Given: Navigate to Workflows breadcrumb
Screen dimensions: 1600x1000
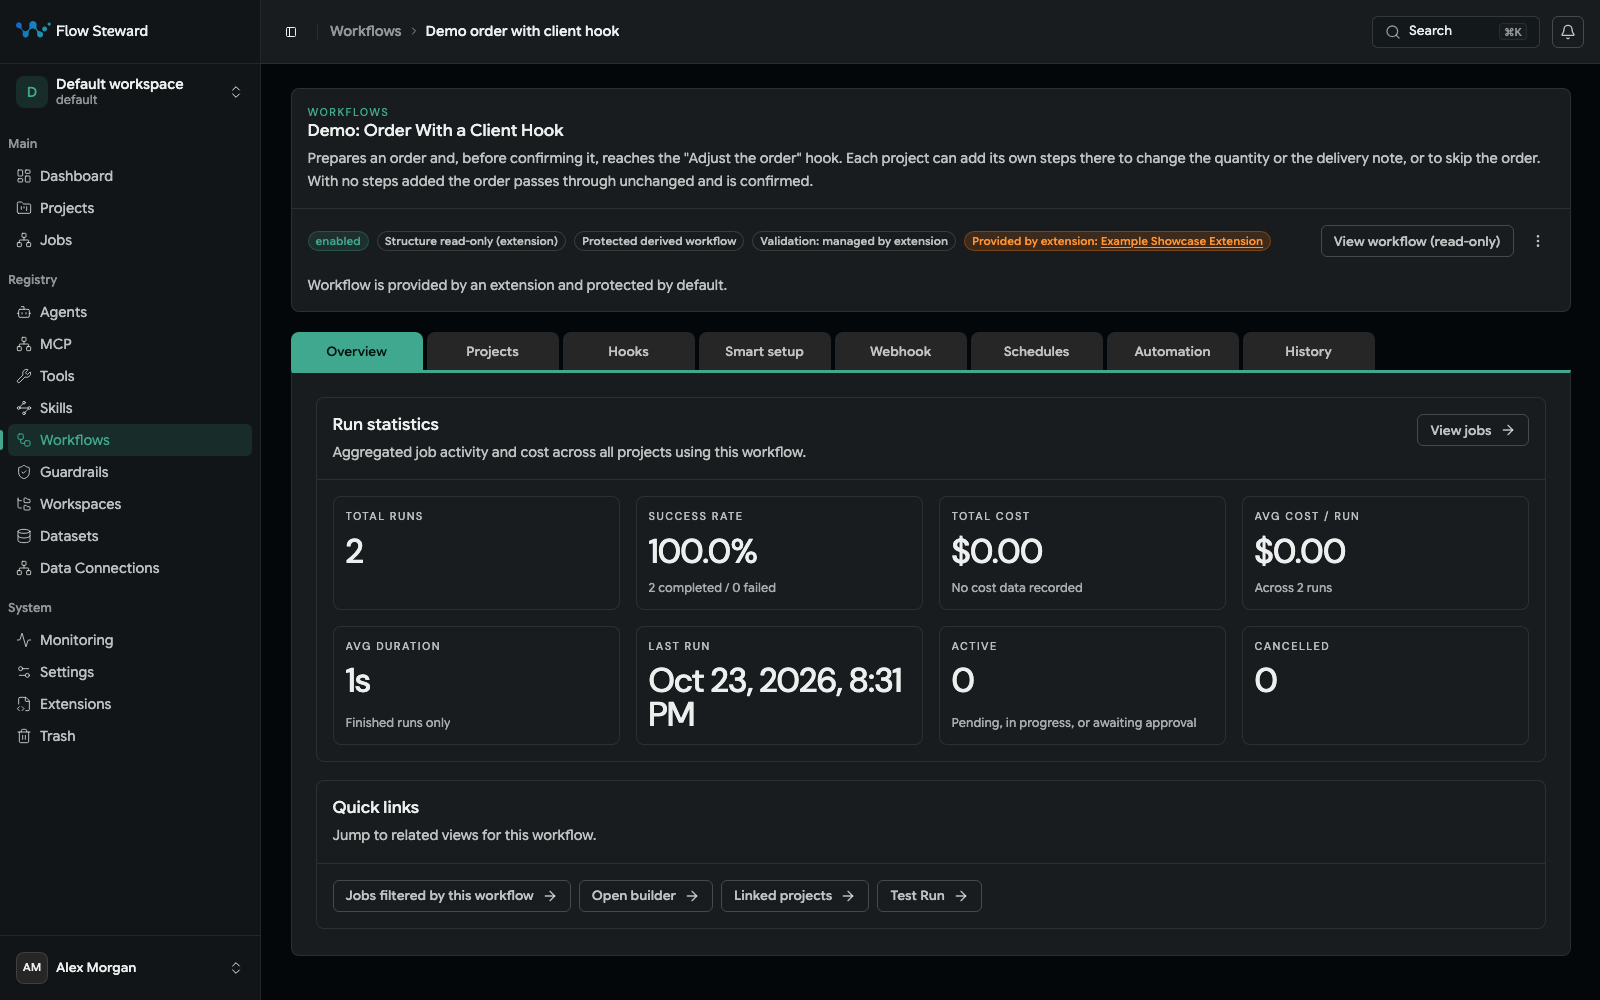Looking at the screenshot, I should 365,31.
